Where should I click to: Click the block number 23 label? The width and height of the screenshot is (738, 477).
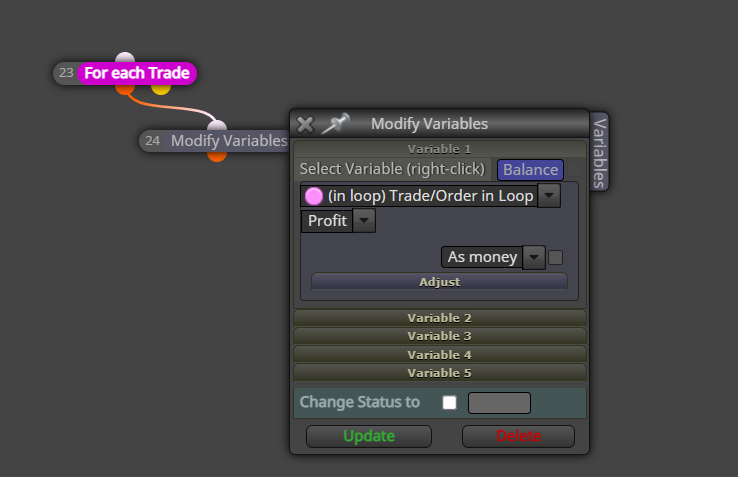(66, 73)
